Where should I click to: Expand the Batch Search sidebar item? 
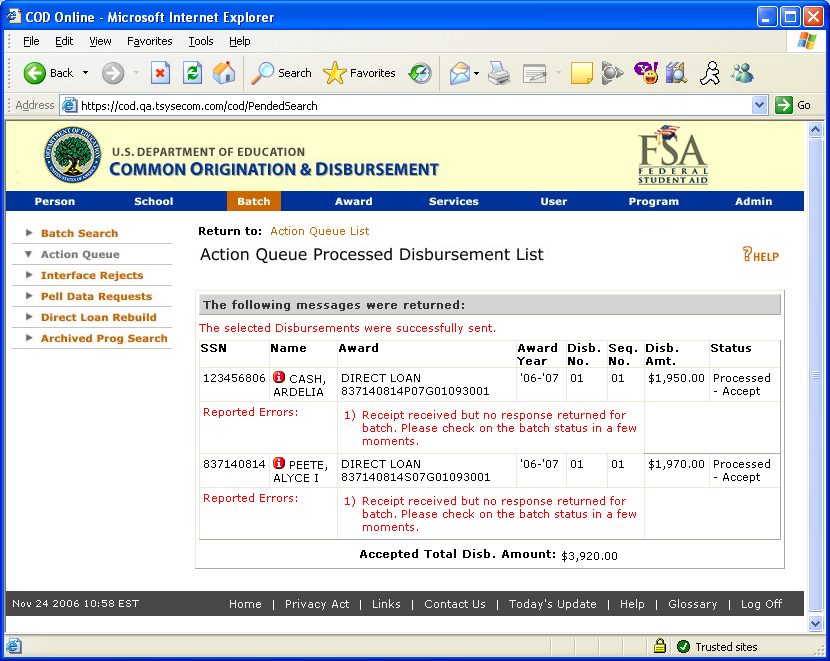point(29,233)
